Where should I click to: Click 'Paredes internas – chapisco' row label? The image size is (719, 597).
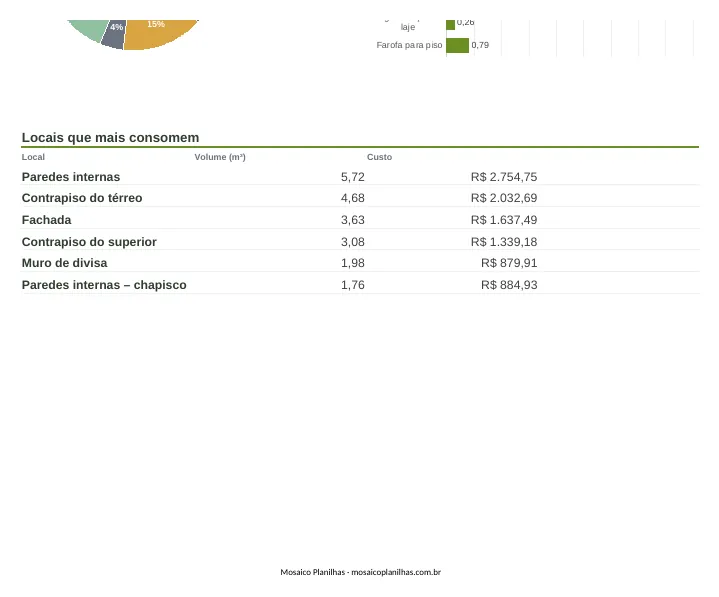coord(104,285)
